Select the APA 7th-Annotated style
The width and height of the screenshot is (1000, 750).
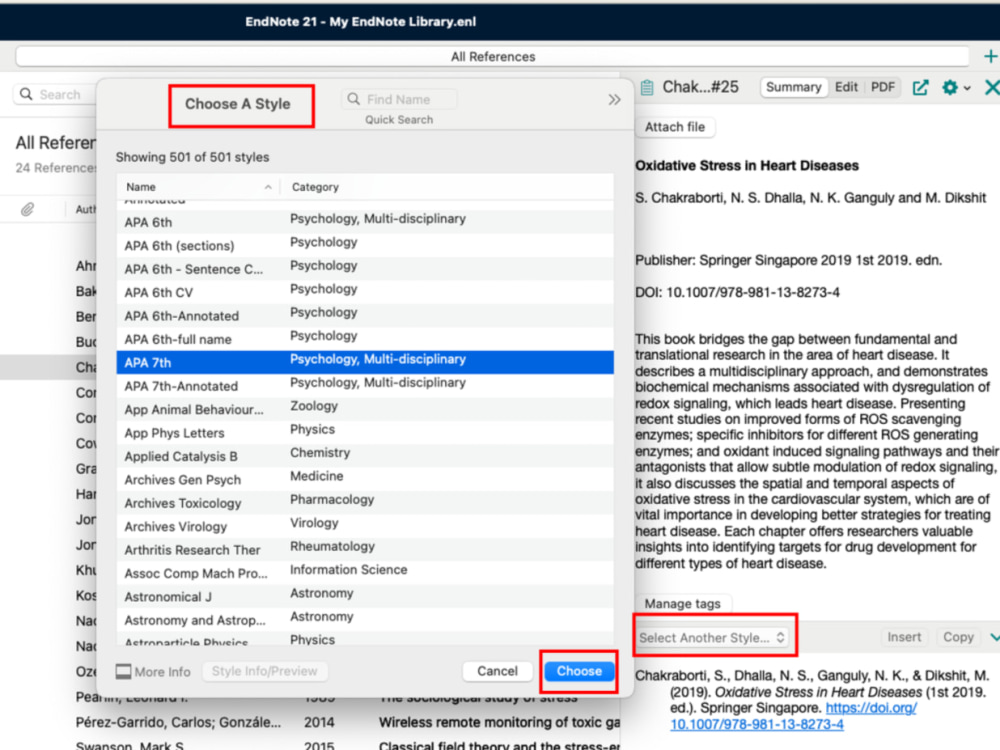365,386
